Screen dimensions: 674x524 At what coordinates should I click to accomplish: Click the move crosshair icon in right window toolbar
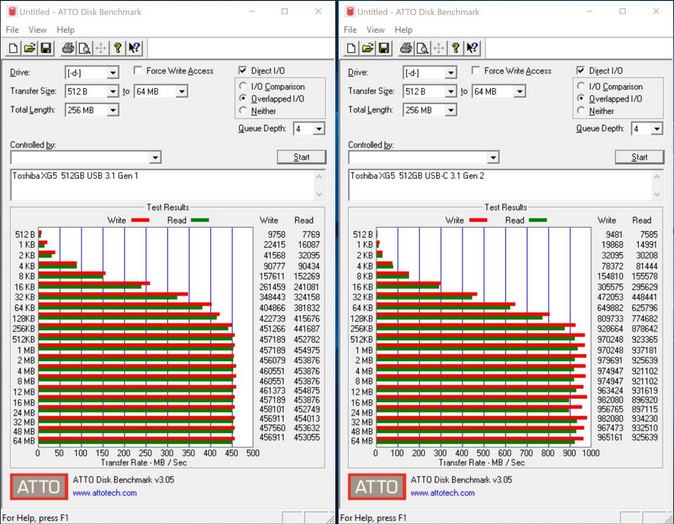pyautogui.click(x=438, y=48)
